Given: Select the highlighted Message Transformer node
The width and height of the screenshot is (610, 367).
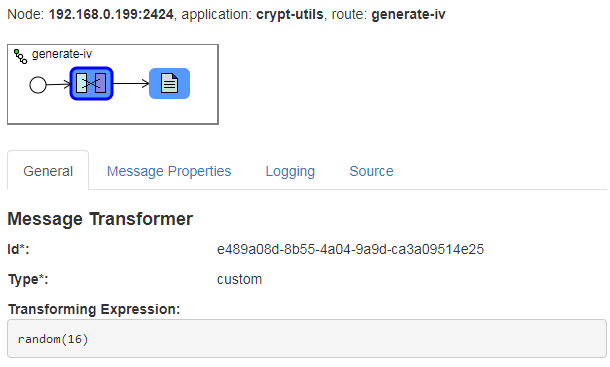Looking at the screenshot, I should coord(91,83).
